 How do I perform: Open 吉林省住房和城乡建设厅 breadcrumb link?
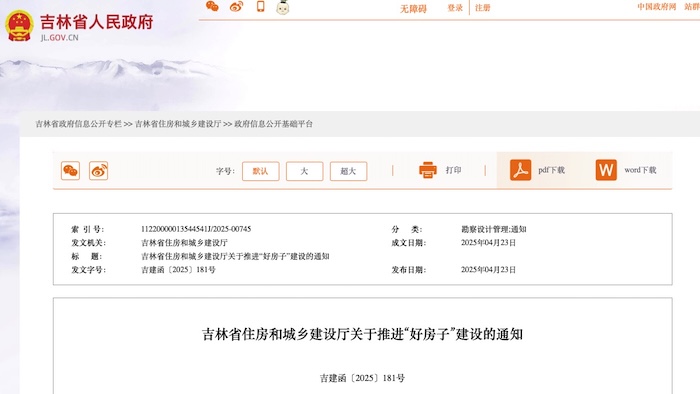pyautogui.click(x=178, y=124)
